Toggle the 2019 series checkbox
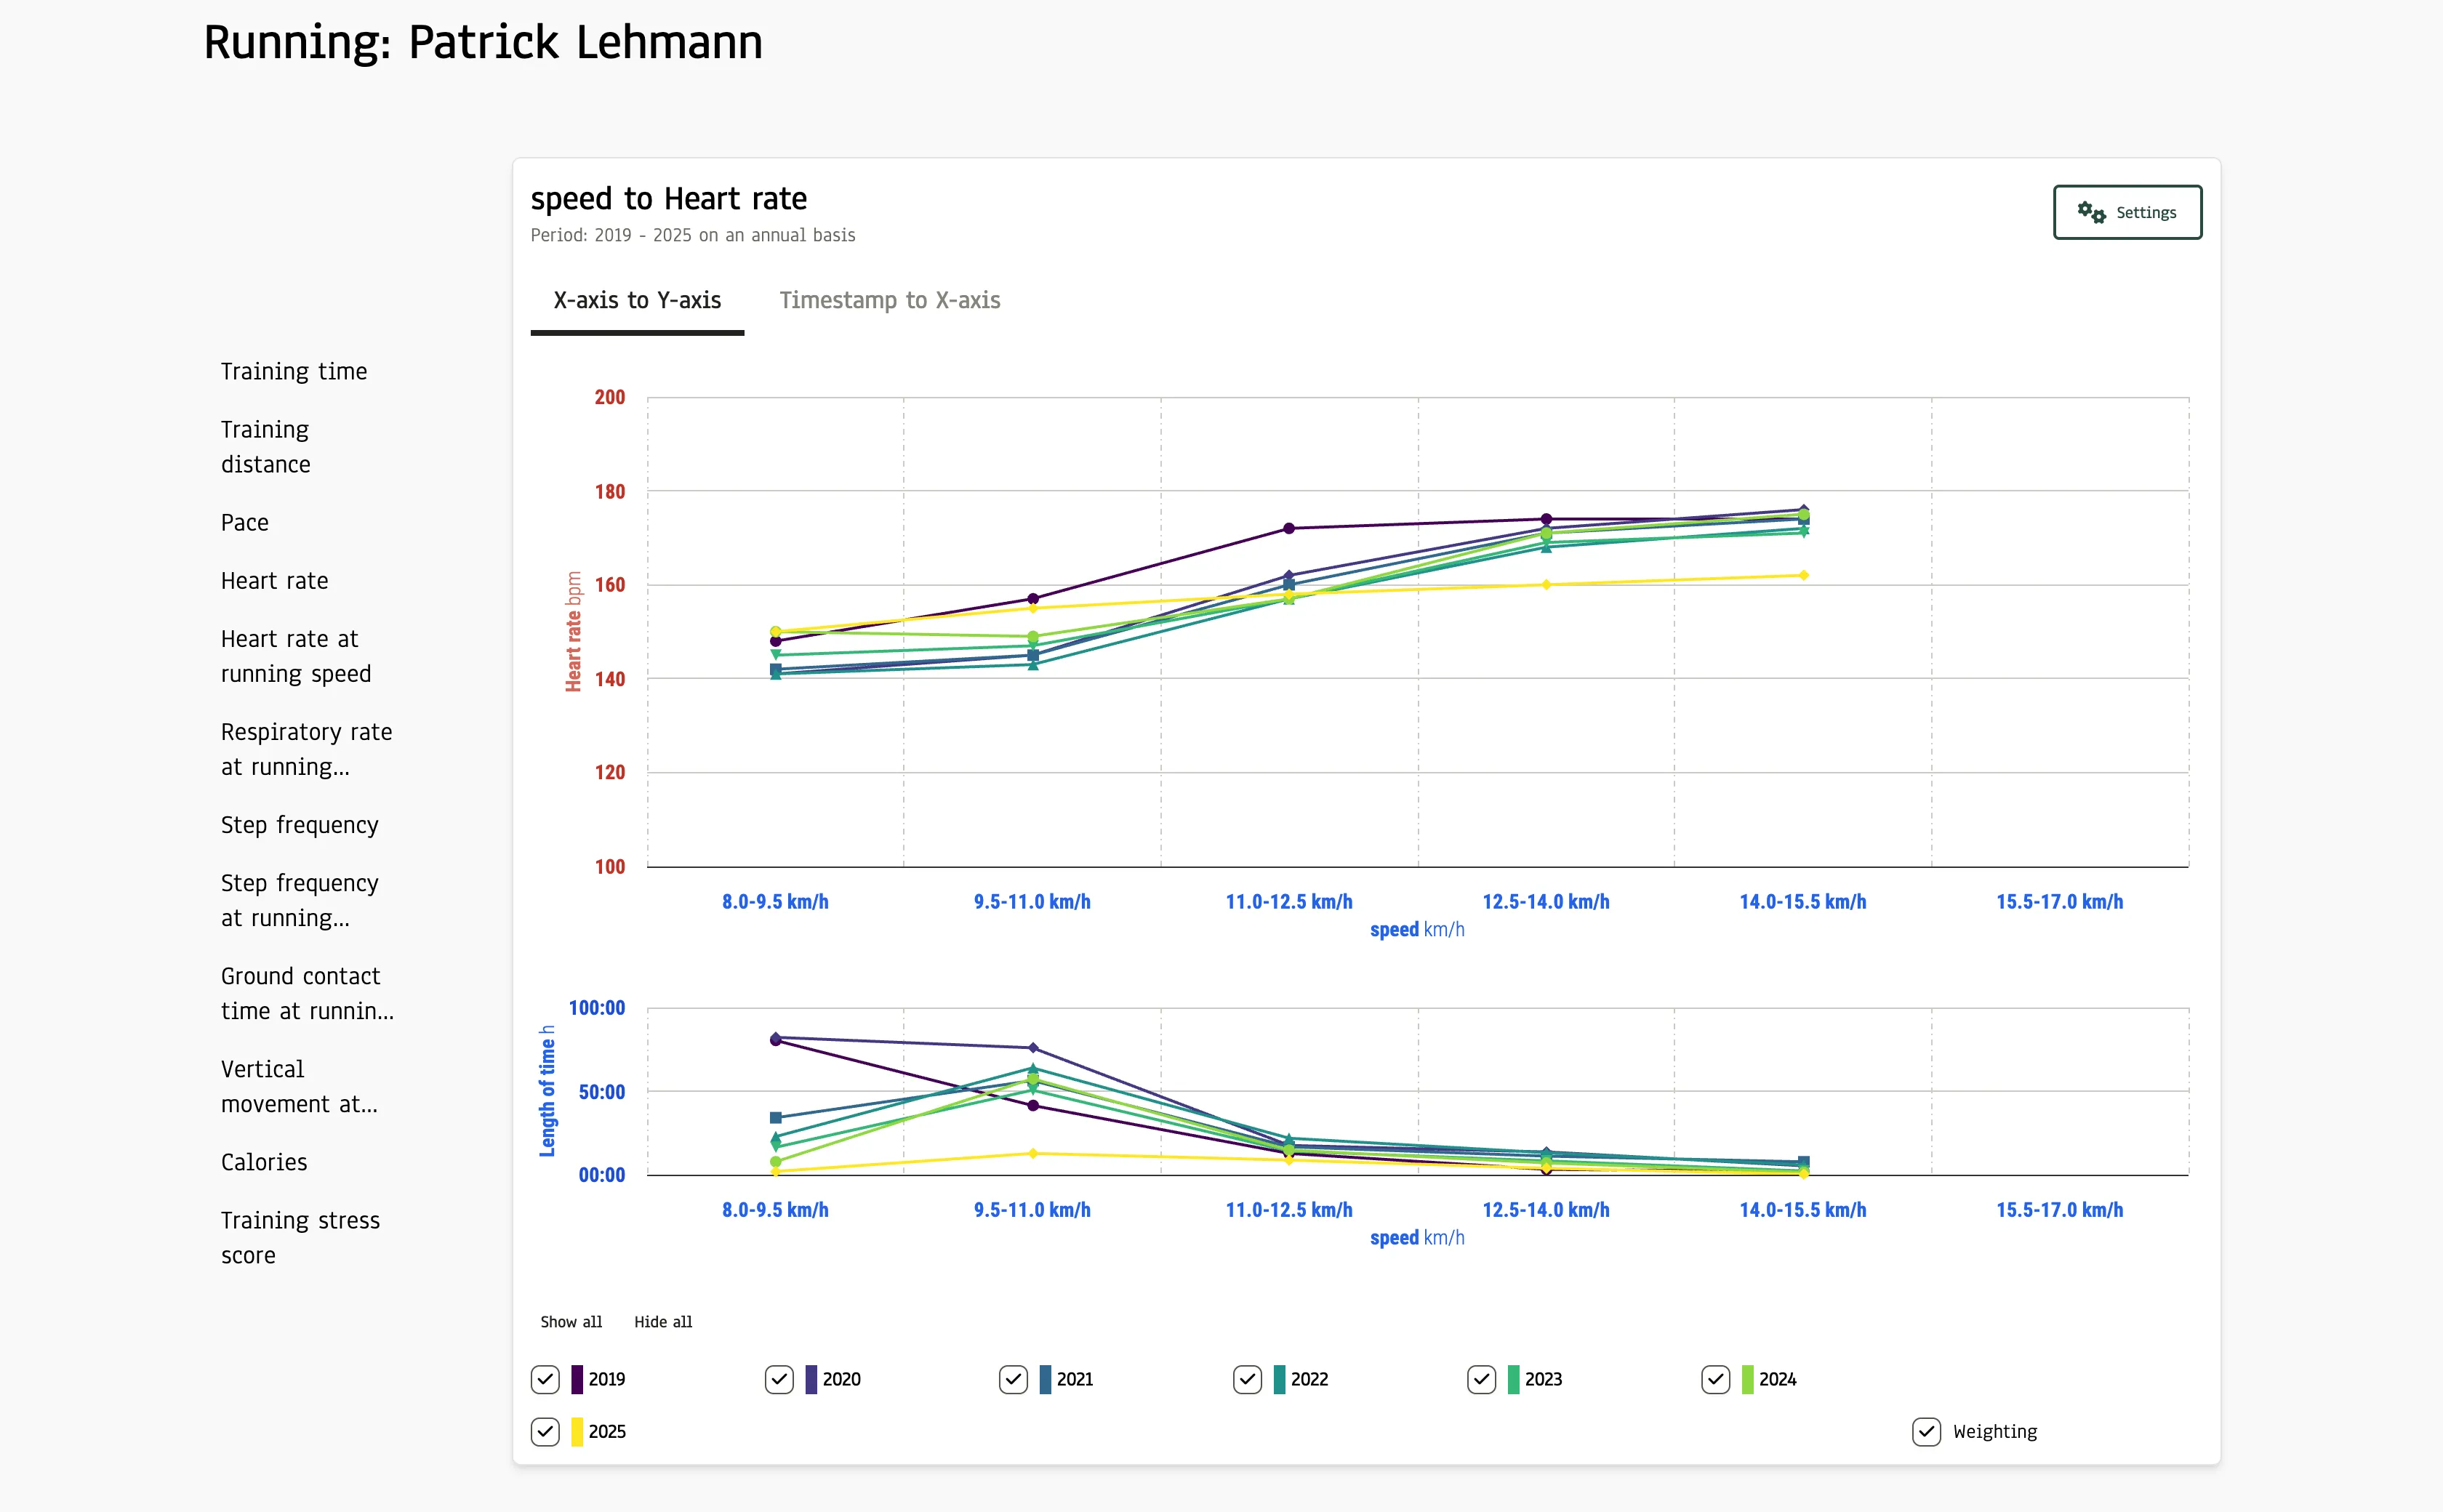 click(x=545, y=1379)
